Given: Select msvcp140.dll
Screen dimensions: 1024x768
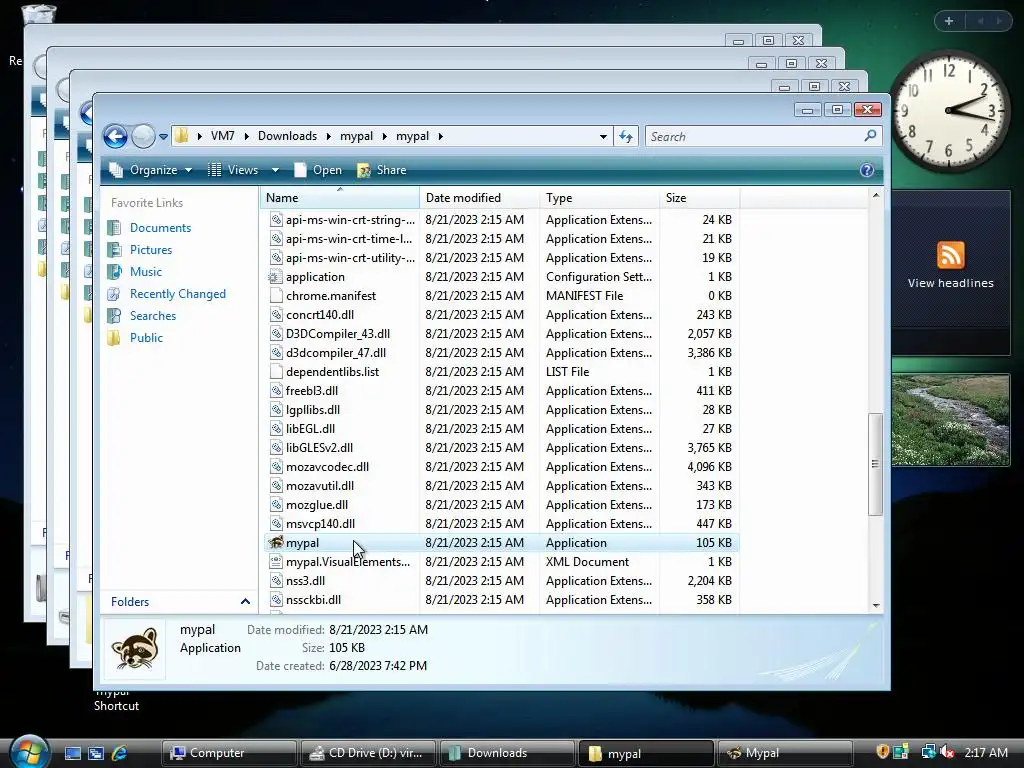Looking at the screenshot, I should point(320,524).
